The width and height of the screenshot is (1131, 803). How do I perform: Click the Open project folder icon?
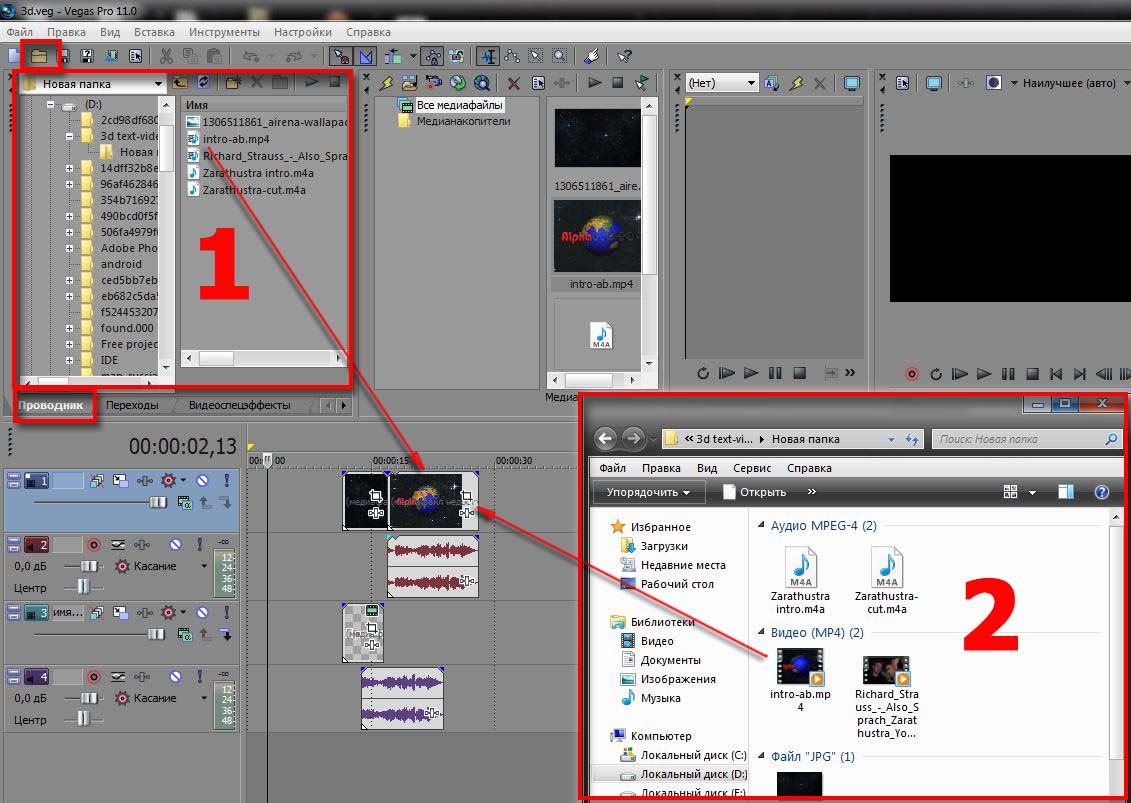coord(39,56)
